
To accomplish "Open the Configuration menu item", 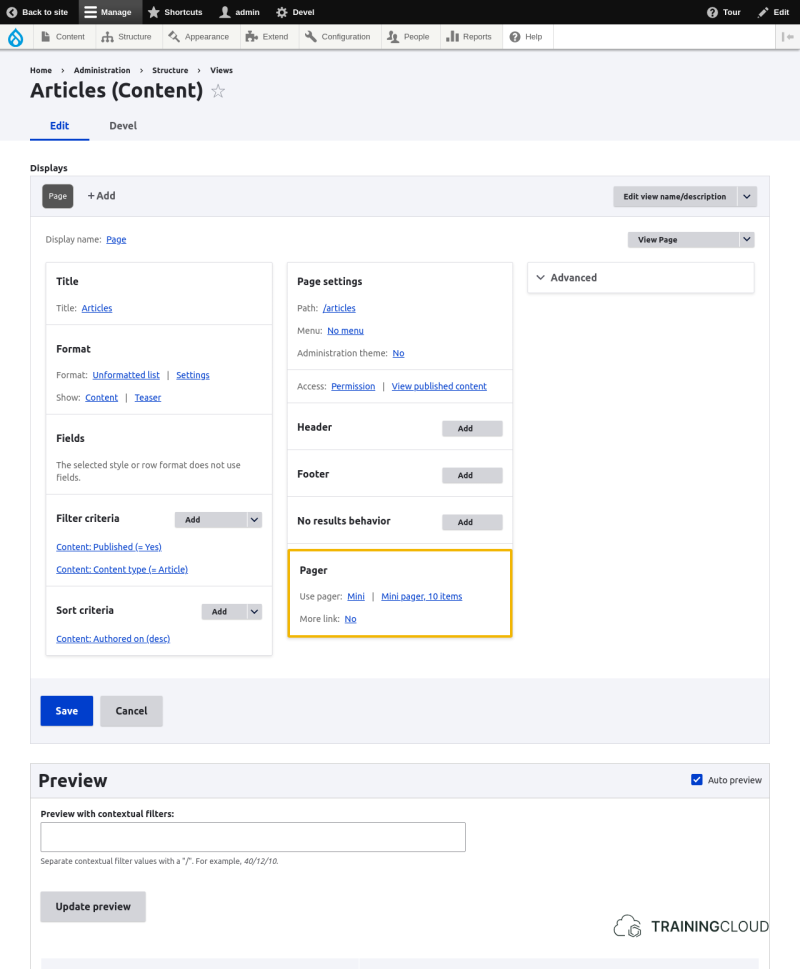I will tap(338, 37).
